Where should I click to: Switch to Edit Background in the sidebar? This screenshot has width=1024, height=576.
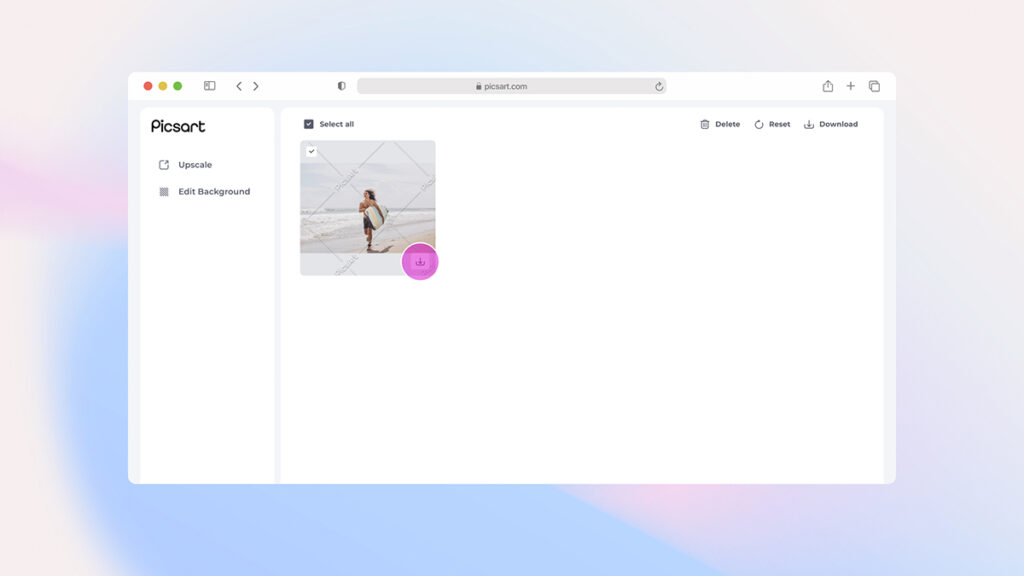click(x=213, y=191)
